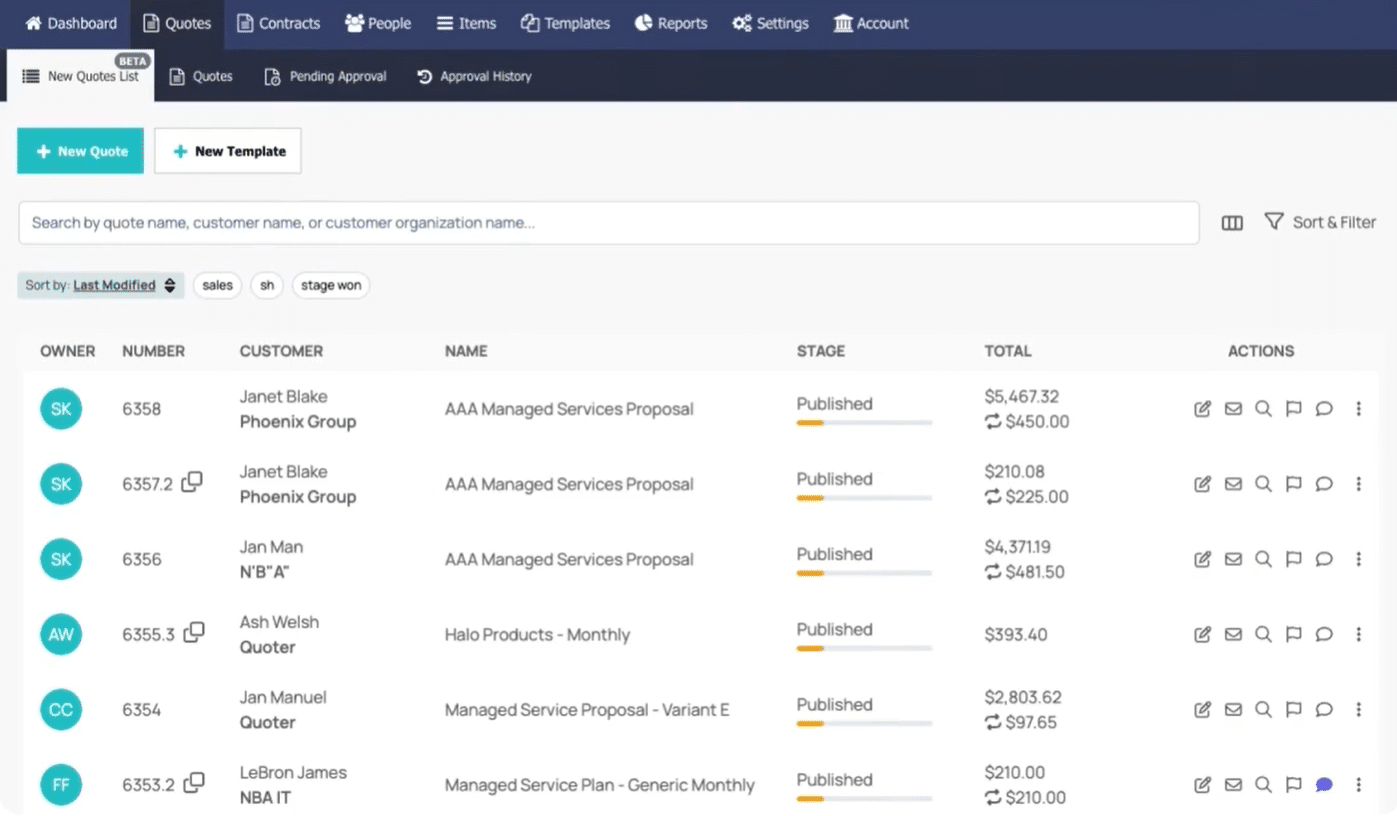The height and width of the screenshot is (816, 1397).
Task: Open three-dot menu for quote 6358
Action: pyautogui.click(x=1358, y=409)
